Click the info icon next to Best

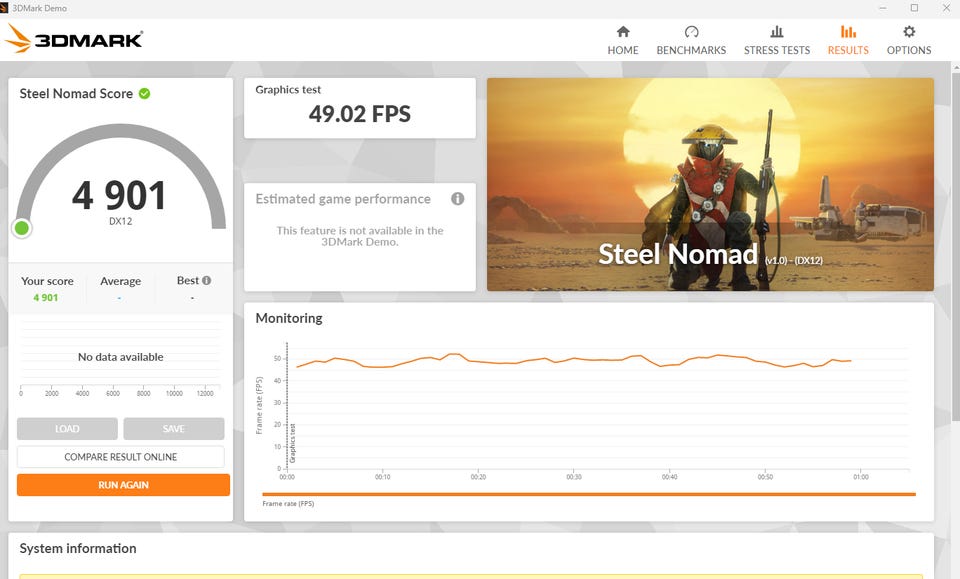[206, 280]
